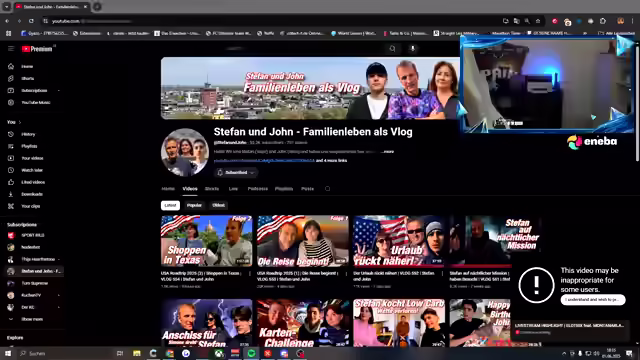Open the Subscribed bell dropdown
The height and width of the screenshot is (360, 640).
(236, 173)
